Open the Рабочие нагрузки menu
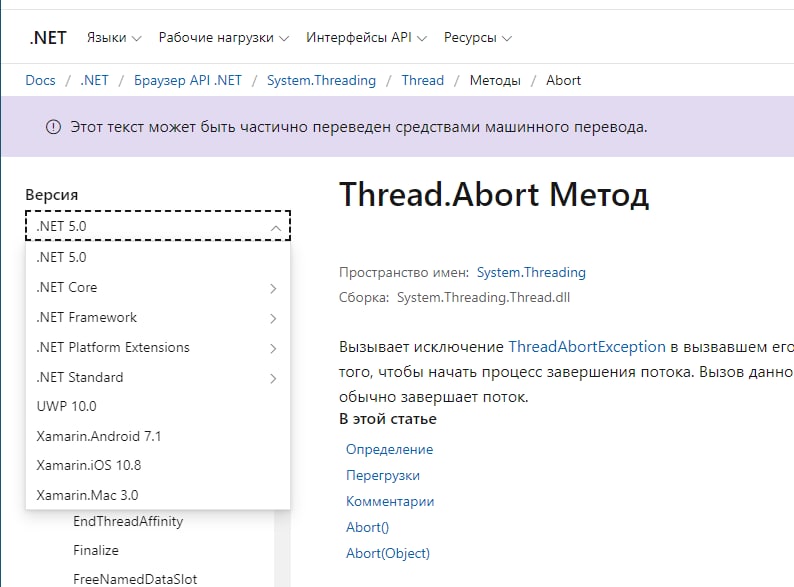Image resolution: width=794 pixels, height=587 pixels. pyautogui.click(x=223, y=37)
